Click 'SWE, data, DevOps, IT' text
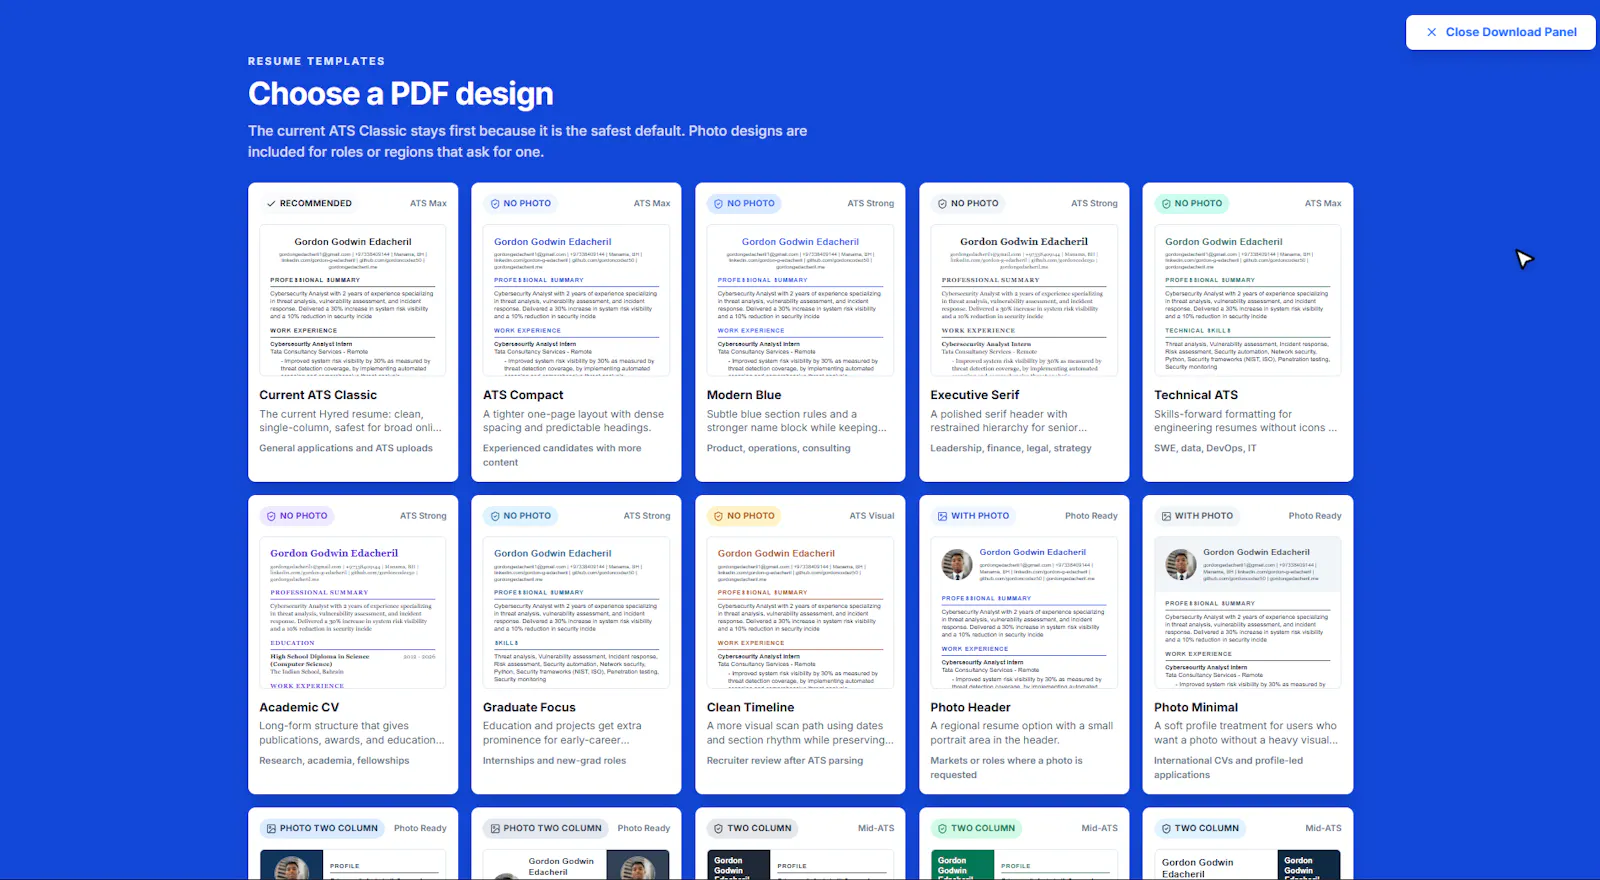Image resolution: width=1600 pixels, height=880 pixels. tap(1205, 448)
